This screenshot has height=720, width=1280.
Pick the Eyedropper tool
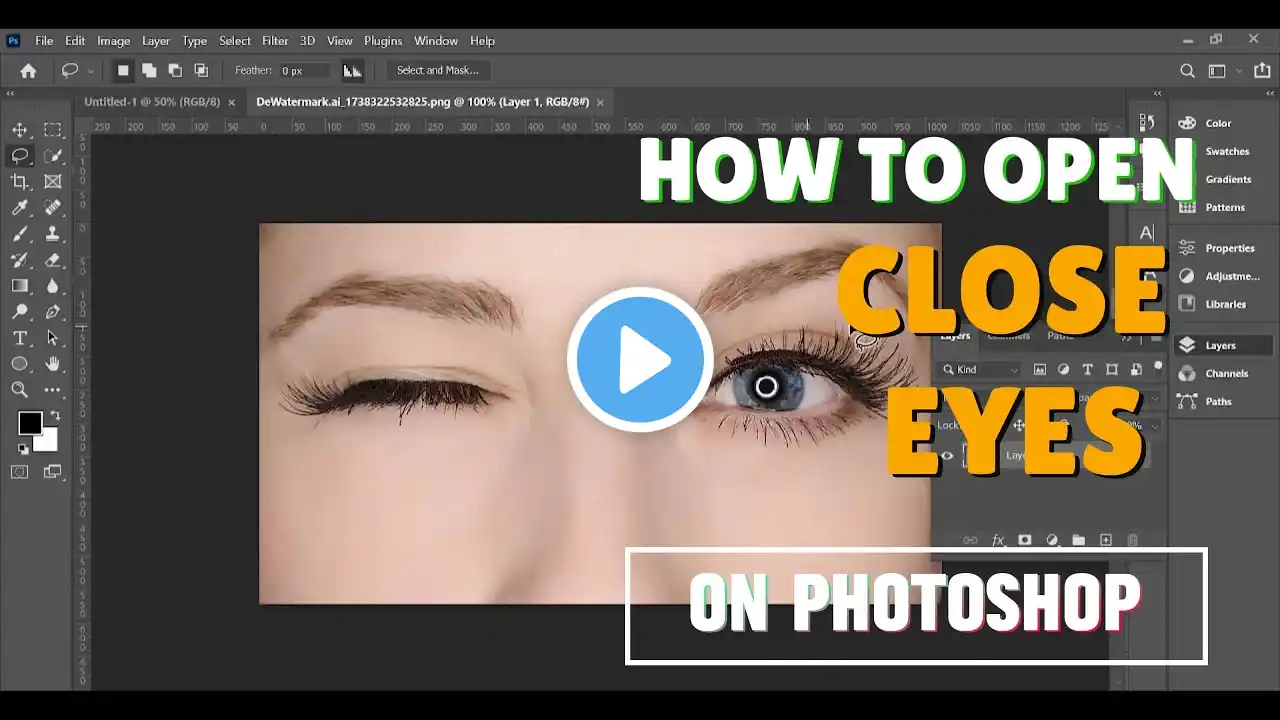[20, 208]
